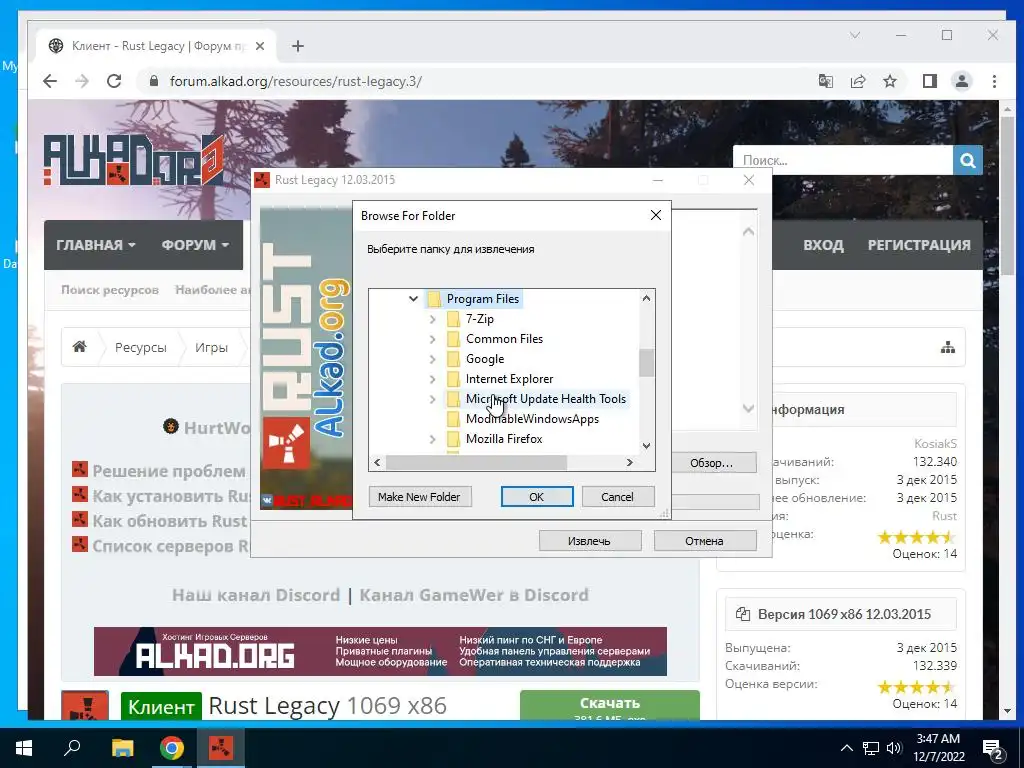Click the ALKAD.ORG hosting banner

point(380,651)
